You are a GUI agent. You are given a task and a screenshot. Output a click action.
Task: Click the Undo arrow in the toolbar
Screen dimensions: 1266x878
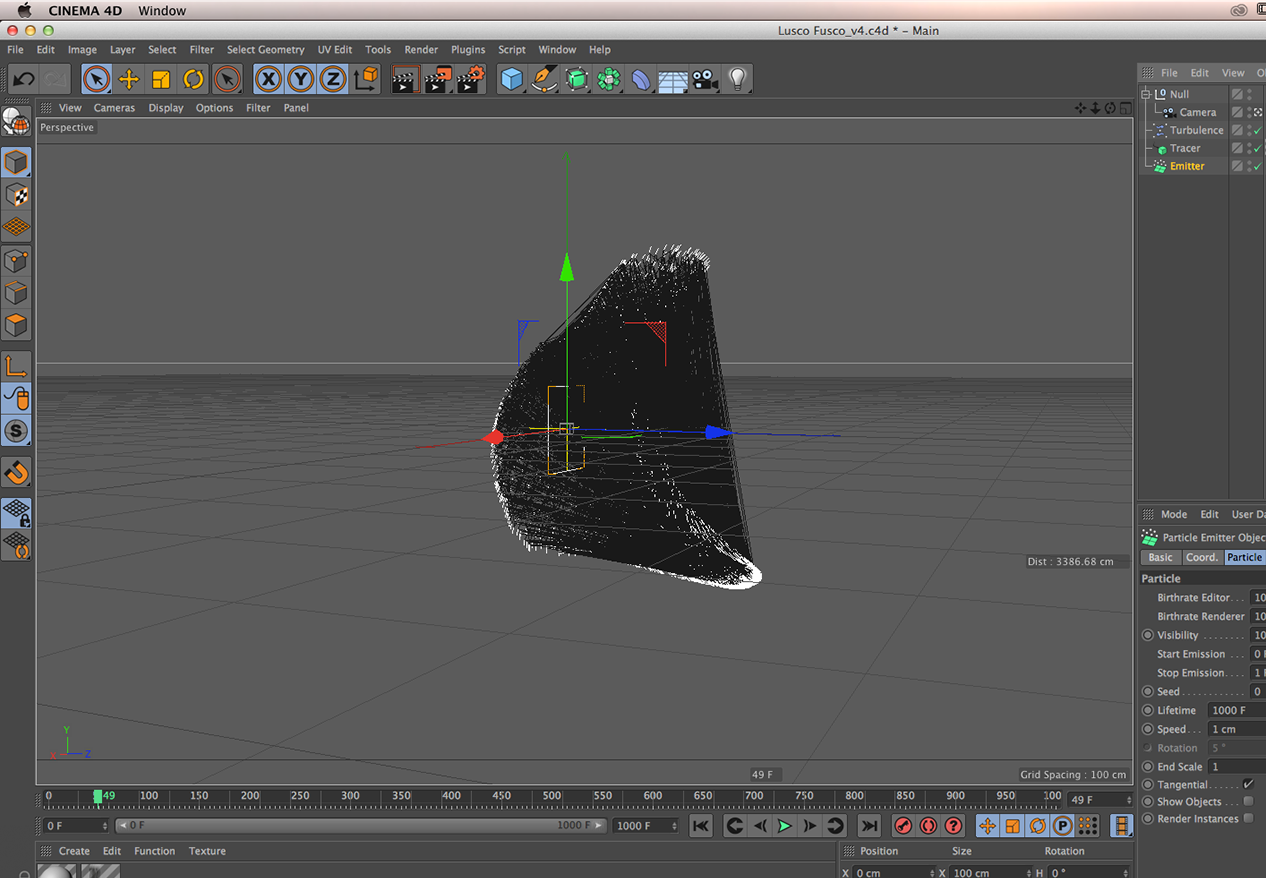23,79
